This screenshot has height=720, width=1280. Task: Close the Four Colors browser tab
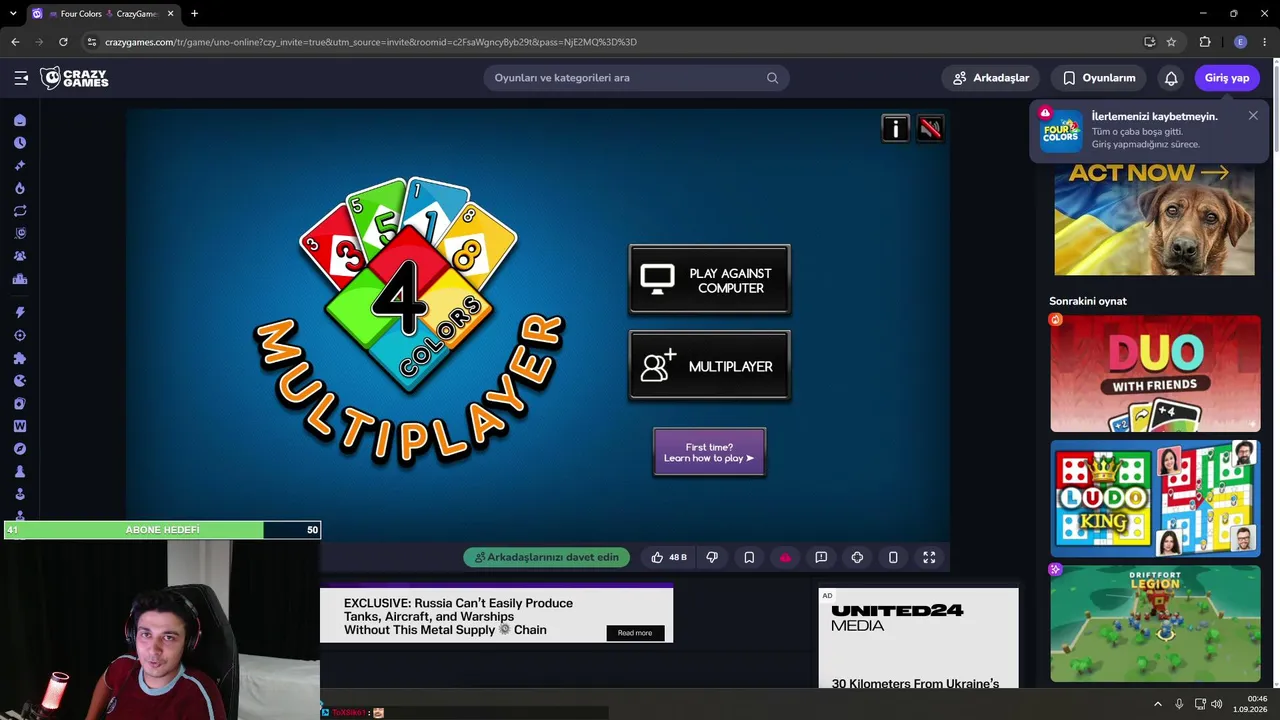tap(170, 14)
